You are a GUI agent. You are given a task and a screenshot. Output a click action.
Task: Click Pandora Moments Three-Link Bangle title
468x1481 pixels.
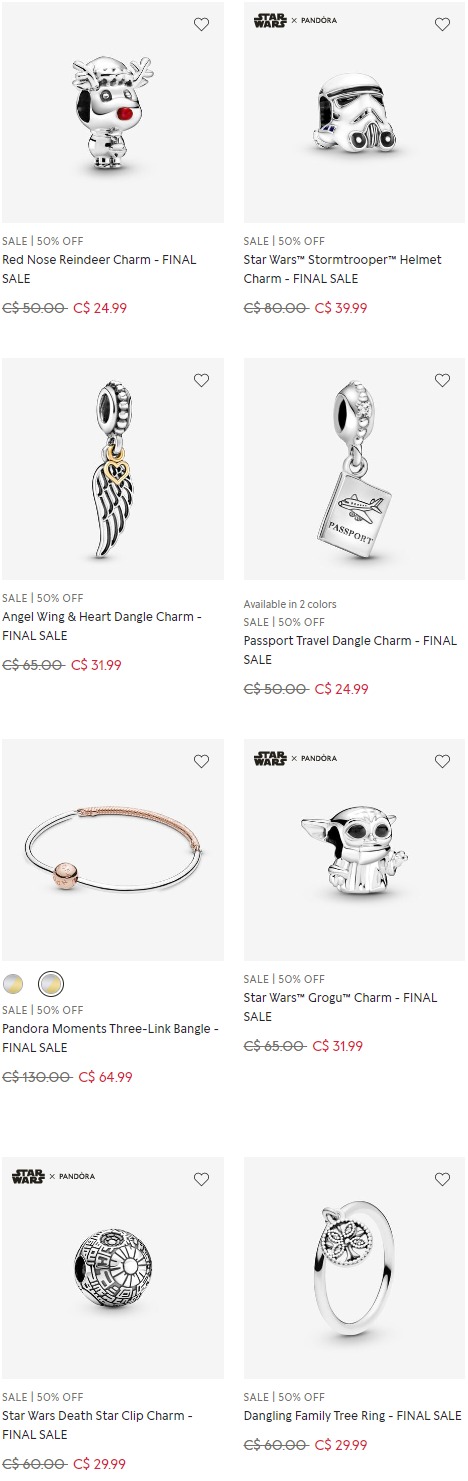point(110,1038)
